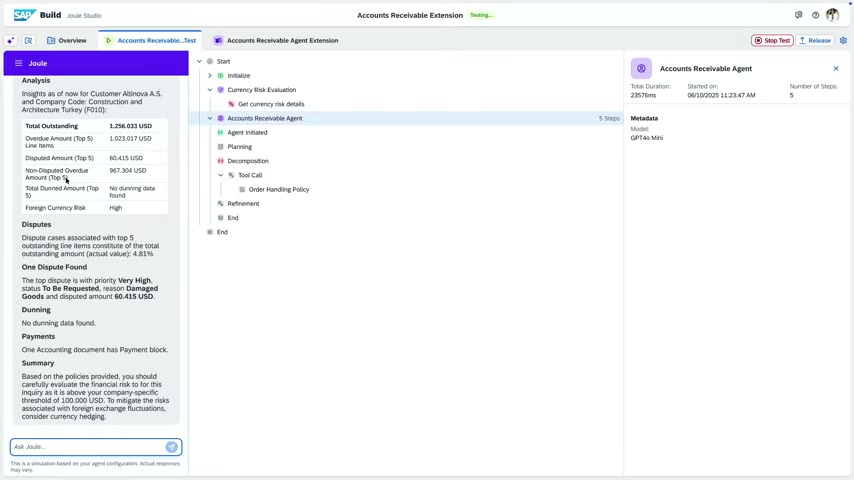Stop the running test

[x=772, y=40]
